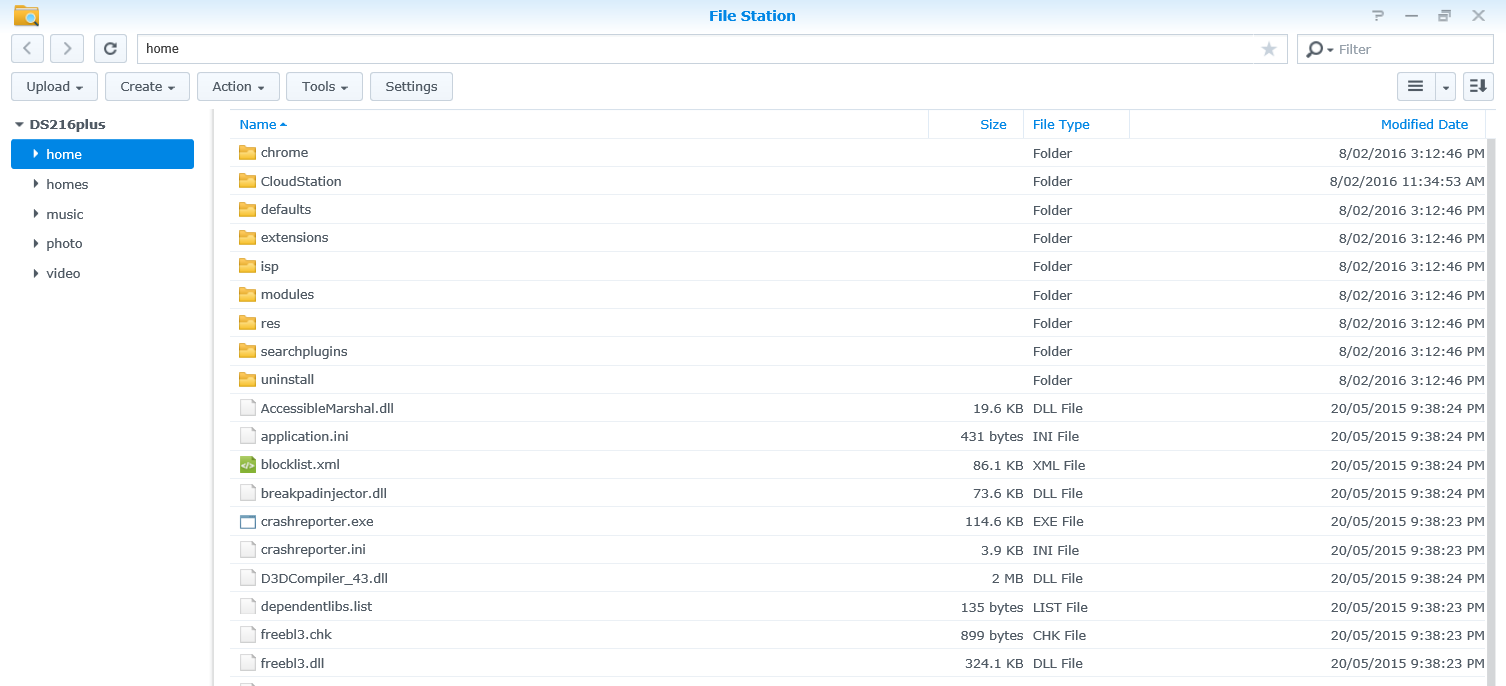Open the Tools menu
This screenshot has height=686, width=1506.
coord(323,86)
